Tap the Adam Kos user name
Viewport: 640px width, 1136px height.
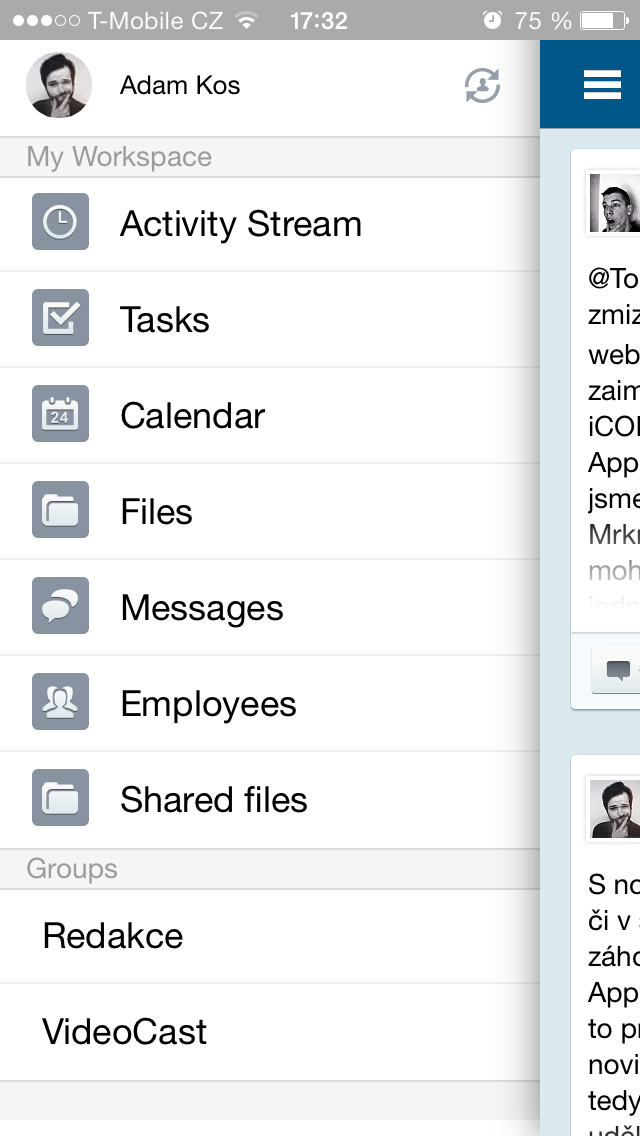click(180, 86)
